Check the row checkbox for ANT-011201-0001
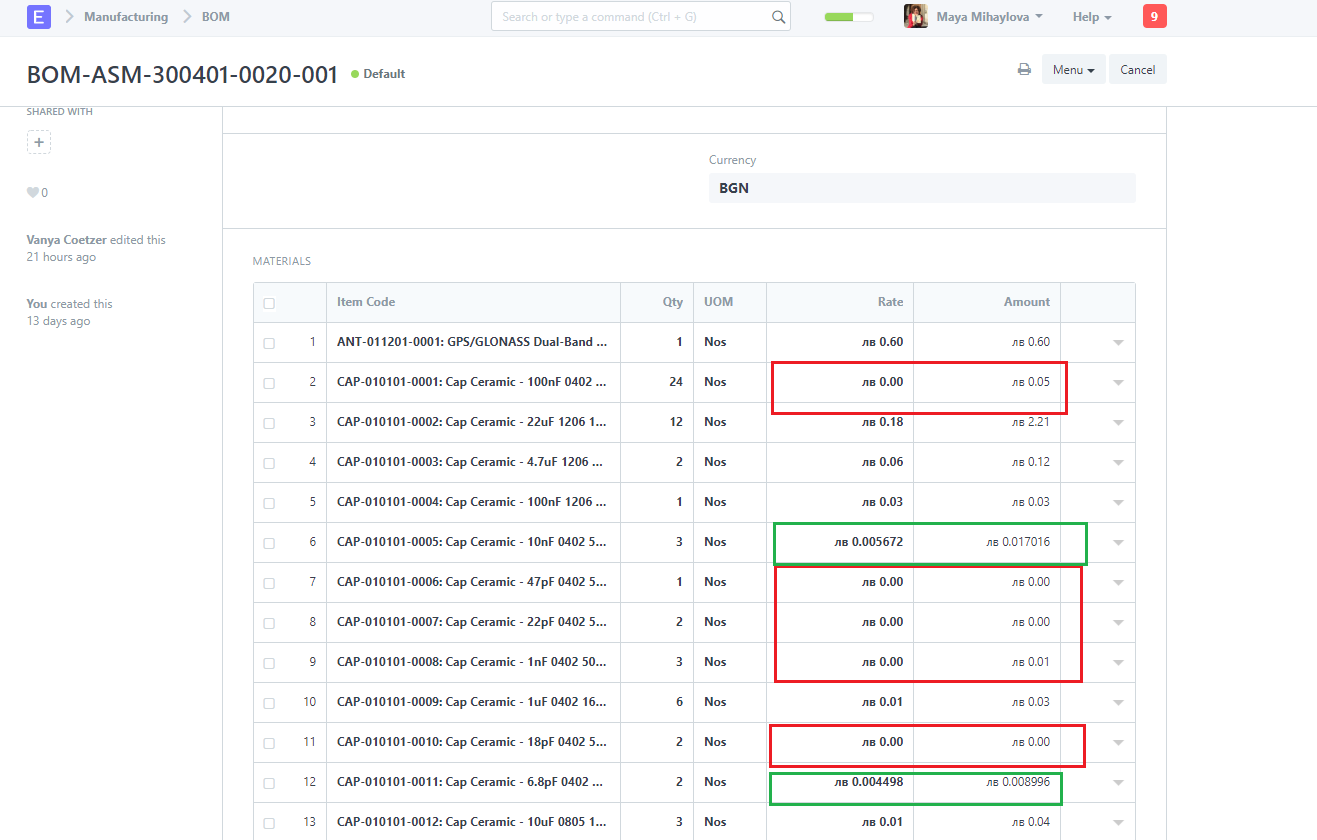1317x840 pixels. pyautogui.click(x=268, y=341)
